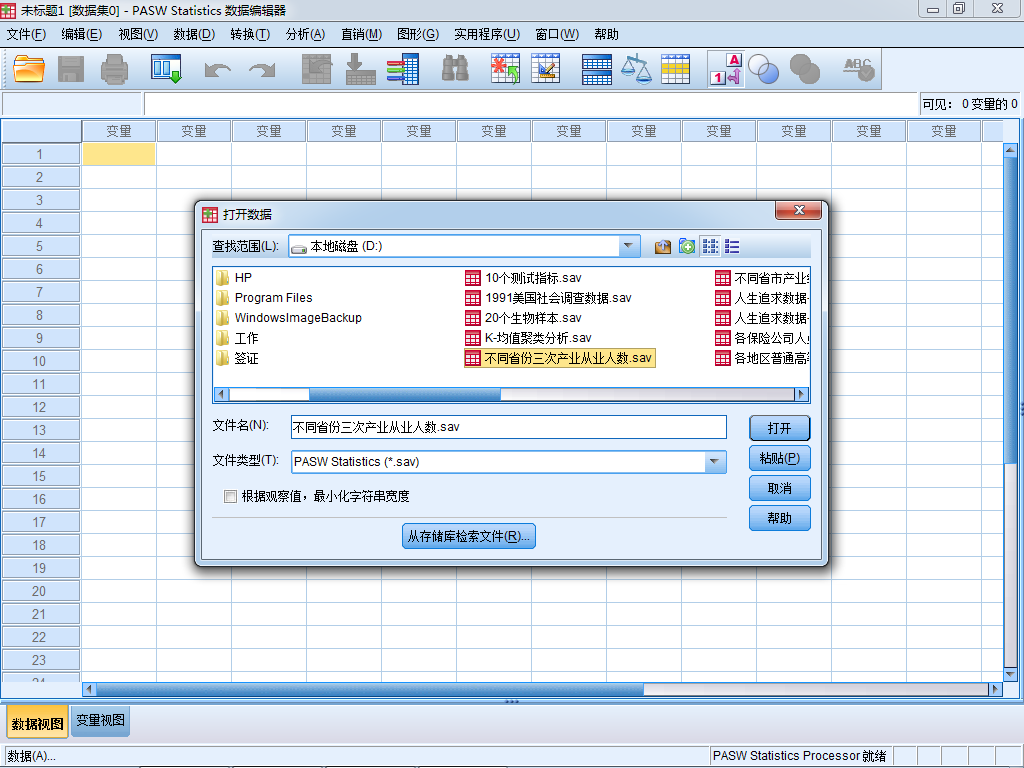Image resolution: width=1024 pixels, height=768 pixels.
Task: Click the variables info toolbar icon
Action: tap(402, 69)
